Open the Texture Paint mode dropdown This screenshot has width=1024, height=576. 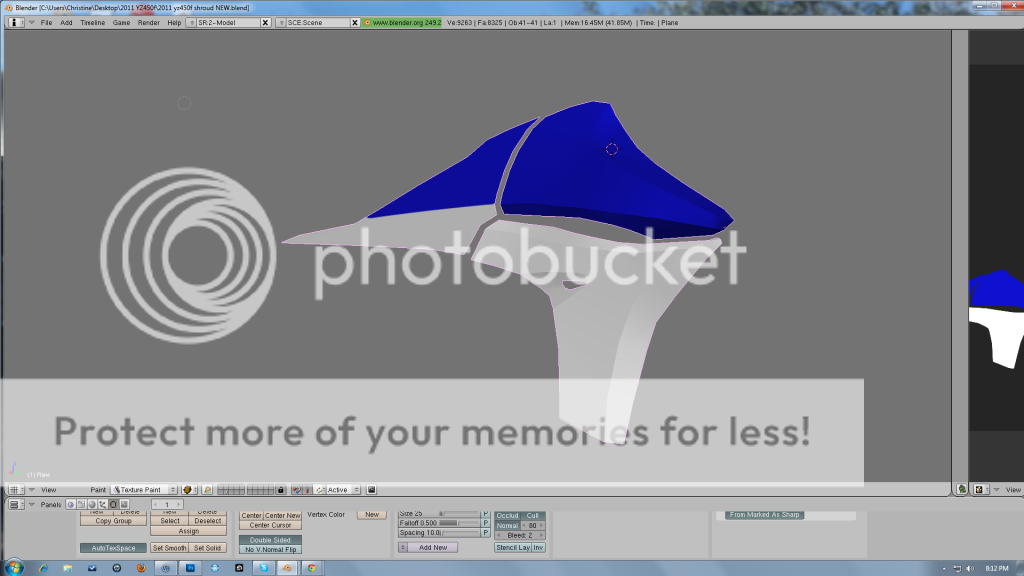click(144, 490)
